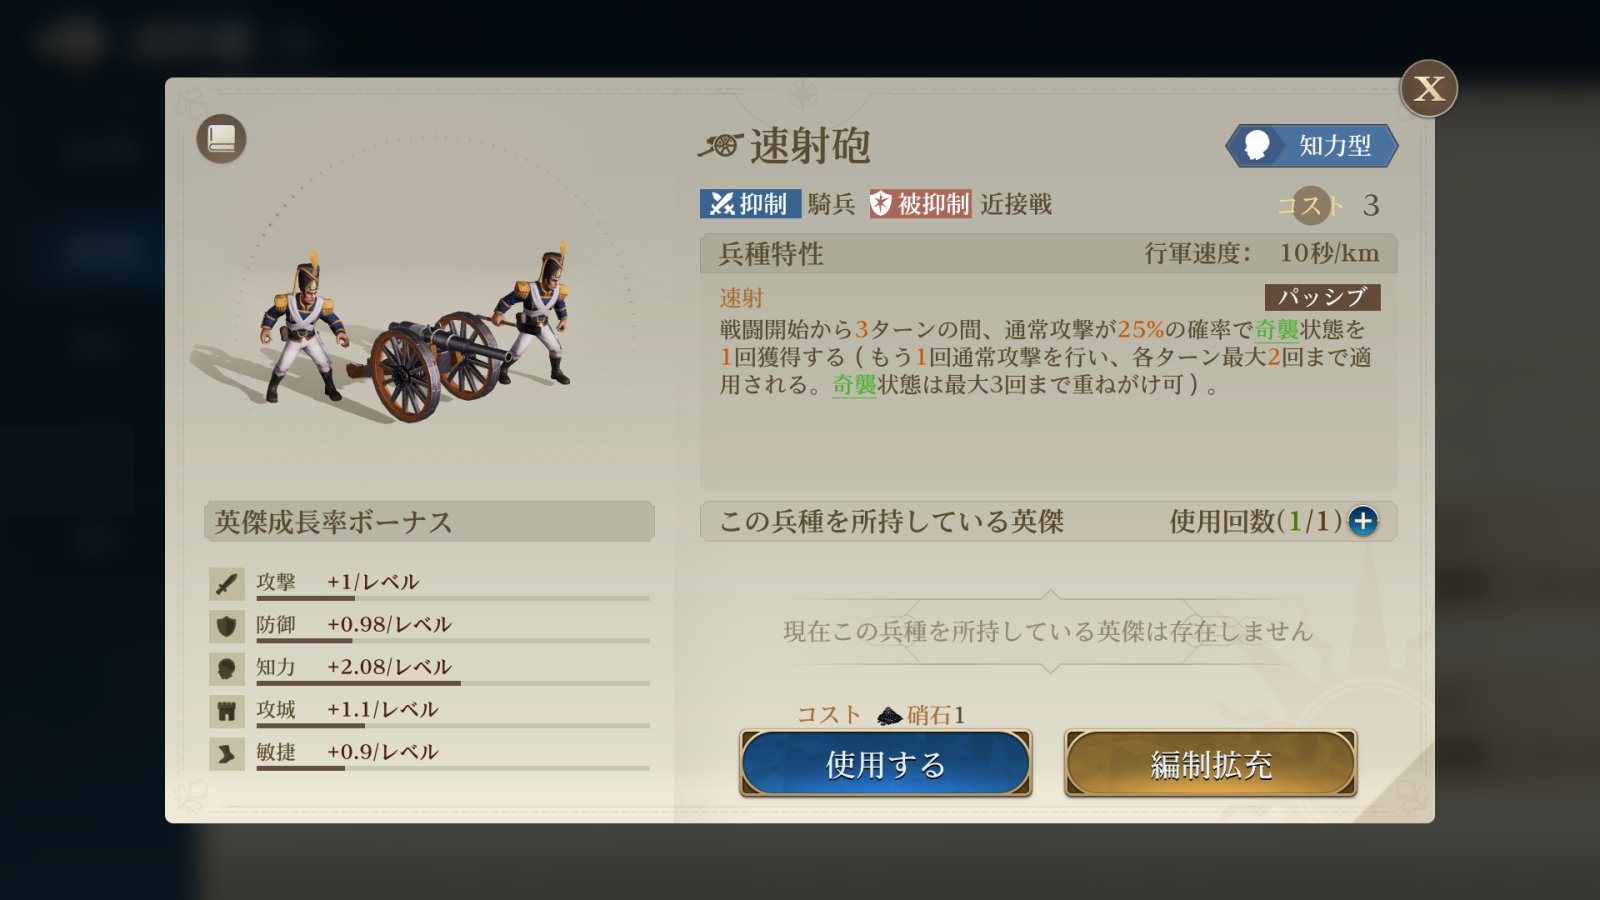Click the 防御 shield stat icon
Screen dimensions: 1600x900
[x=227, y=626]
